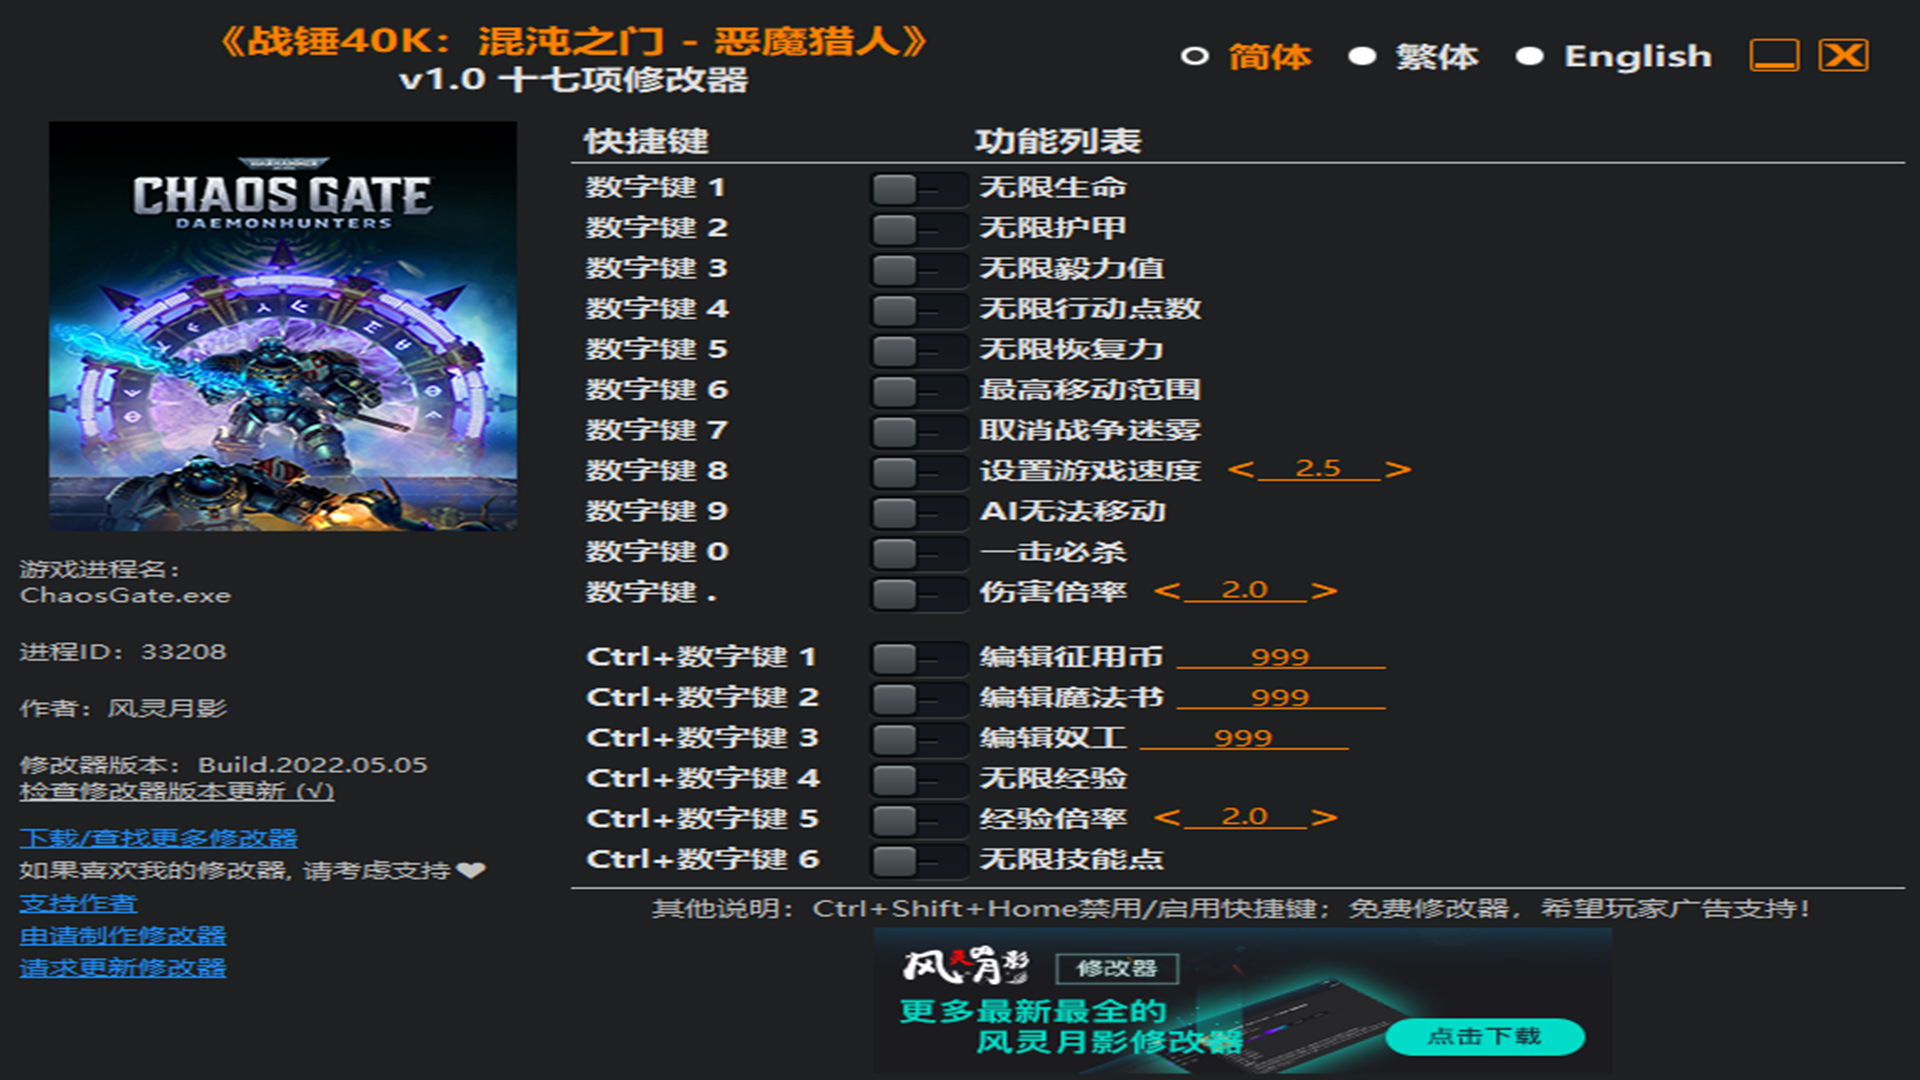Increase game speed with right arrow
The width and height of the screenshot is (1920, 1080).
[x=1398, y=469]
